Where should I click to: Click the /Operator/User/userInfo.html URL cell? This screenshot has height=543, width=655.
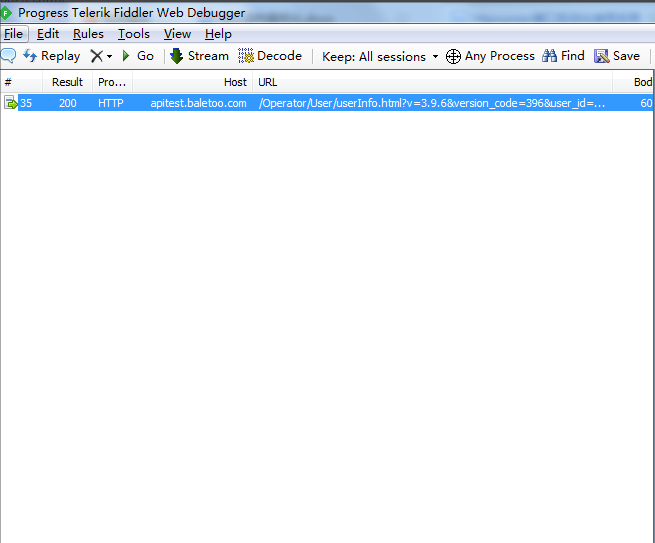point(432,103)
